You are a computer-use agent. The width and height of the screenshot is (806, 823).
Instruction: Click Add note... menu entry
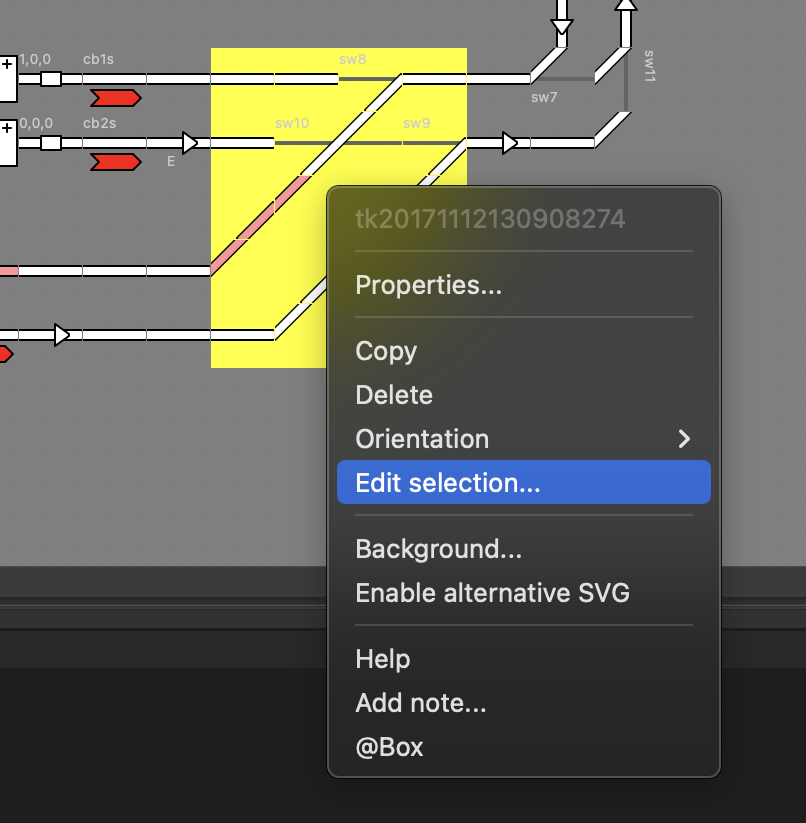point(420,703)
